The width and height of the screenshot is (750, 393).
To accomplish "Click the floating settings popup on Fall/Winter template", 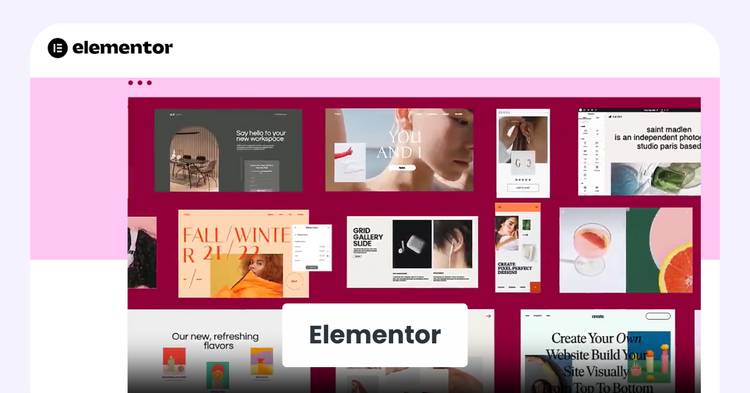I will click(312, 248).
